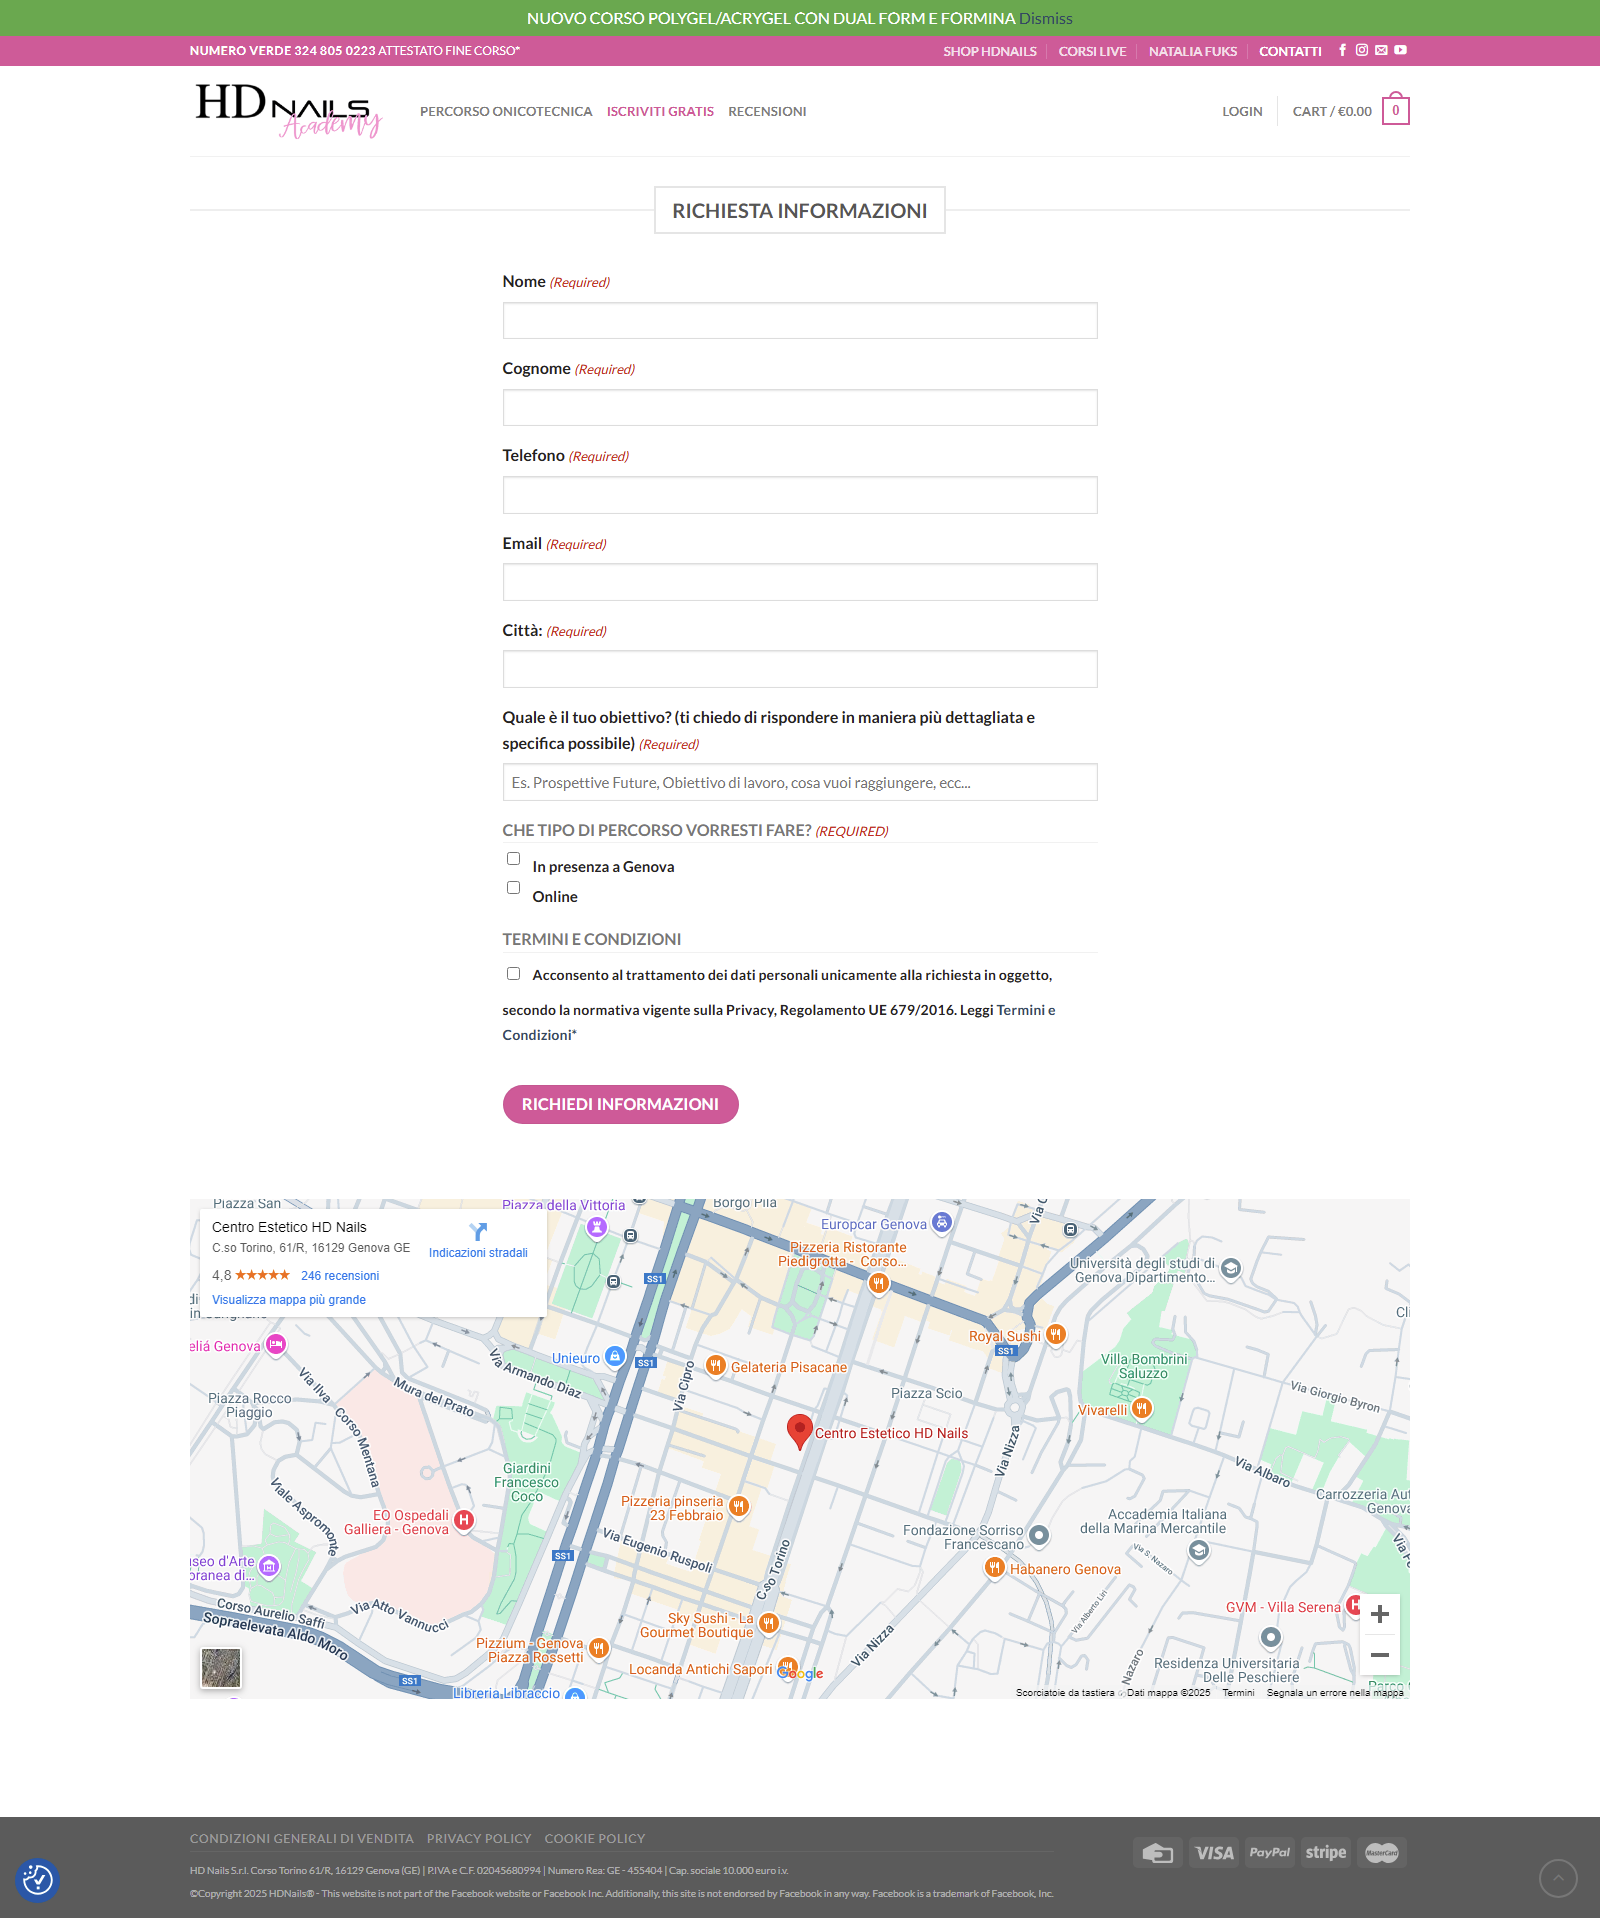The image size is (1600, 1918).
Task: Open the Instagram icon in top bar
Action: [1361, 50]
